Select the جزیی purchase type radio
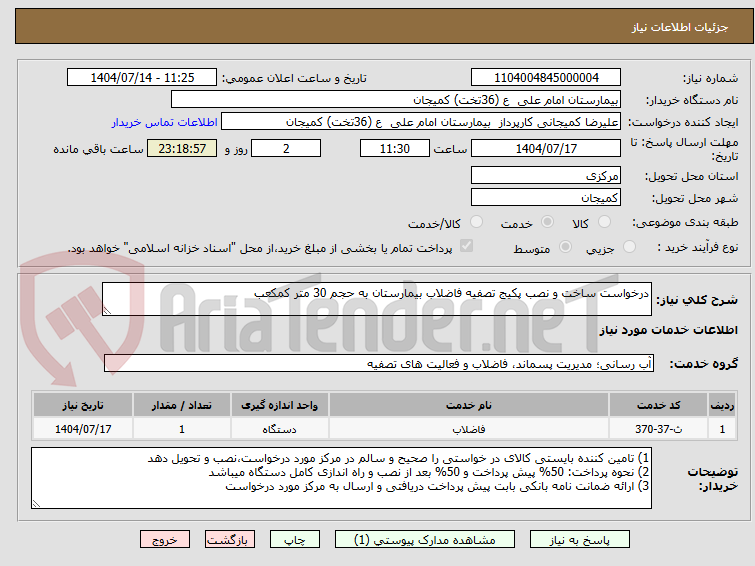The height and width of the screenshot is (566, 755). point(629,247)
